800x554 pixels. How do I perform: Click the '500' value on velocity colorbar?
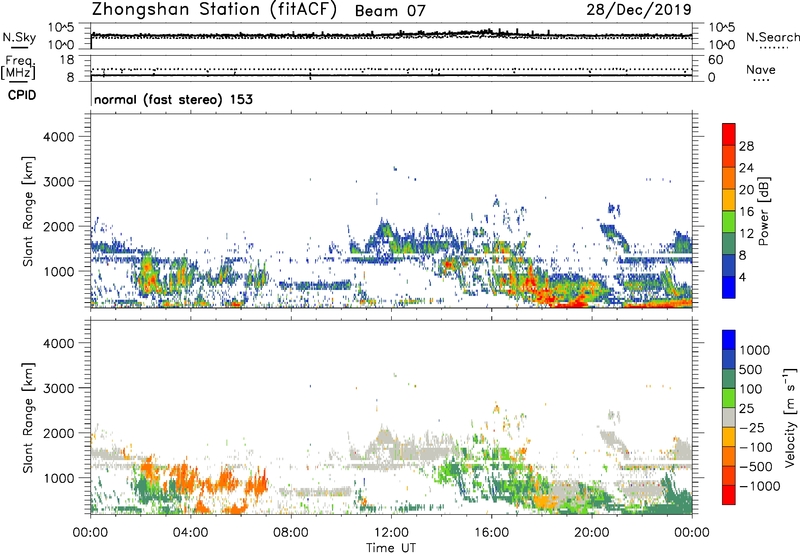(751, 370)
